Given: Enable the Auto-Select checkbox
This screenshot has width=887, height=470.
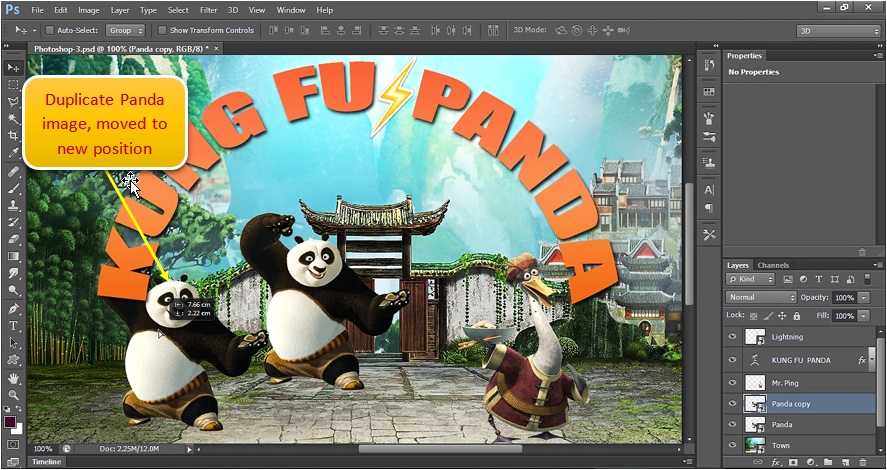Looking at the screenshot, I should click(x=49, y=31).
